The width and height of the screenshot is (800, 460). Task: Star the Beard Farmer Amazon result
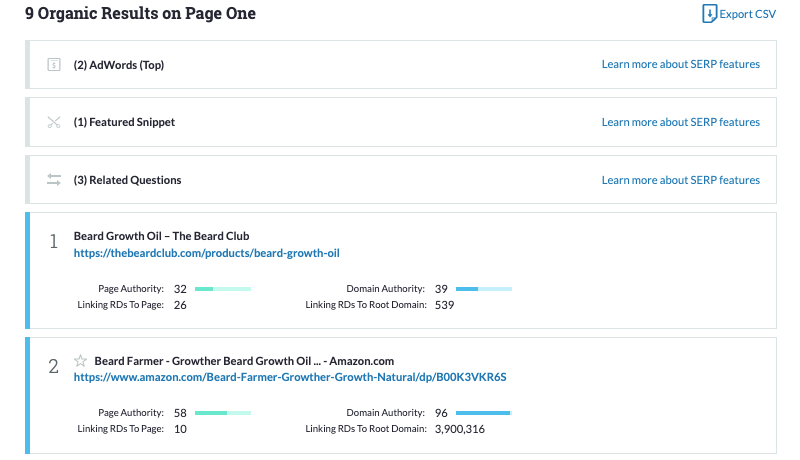81,360
